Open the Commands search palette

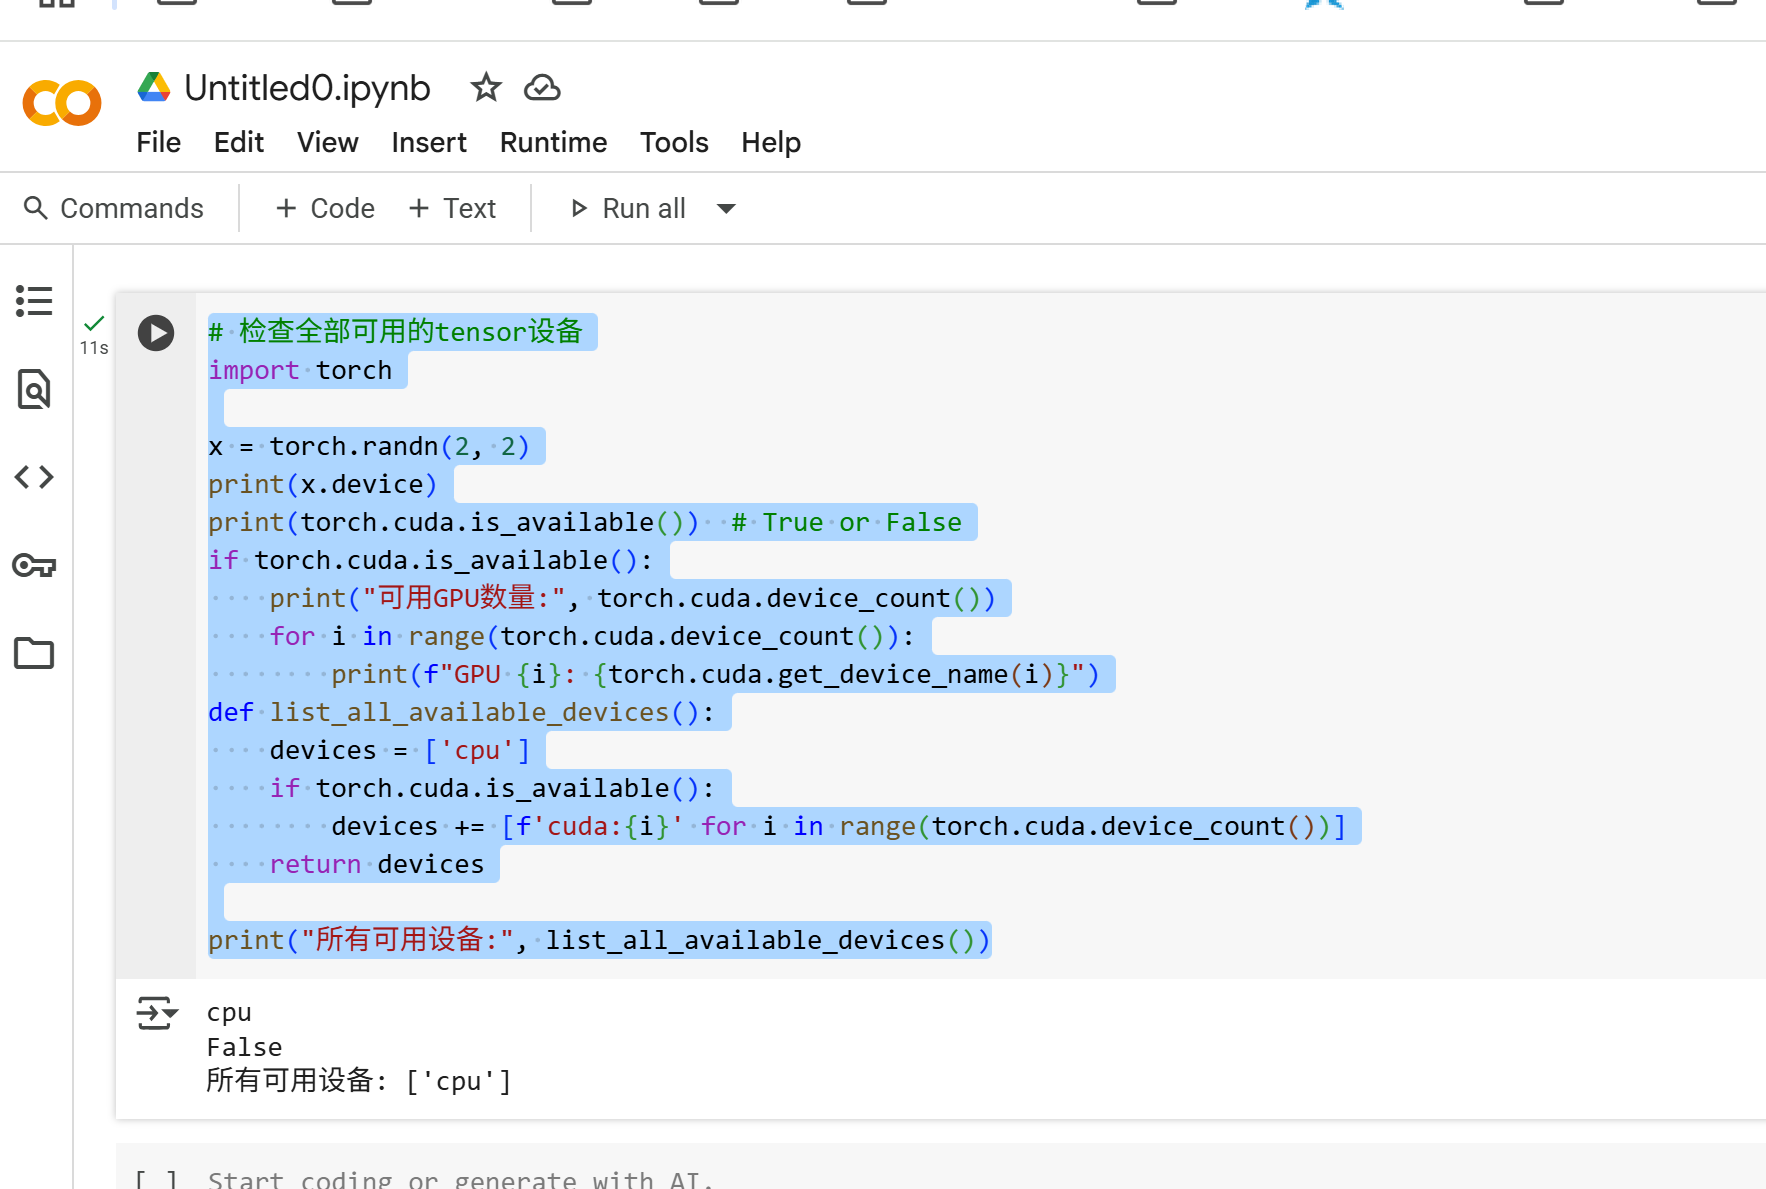tap(113, 208)
